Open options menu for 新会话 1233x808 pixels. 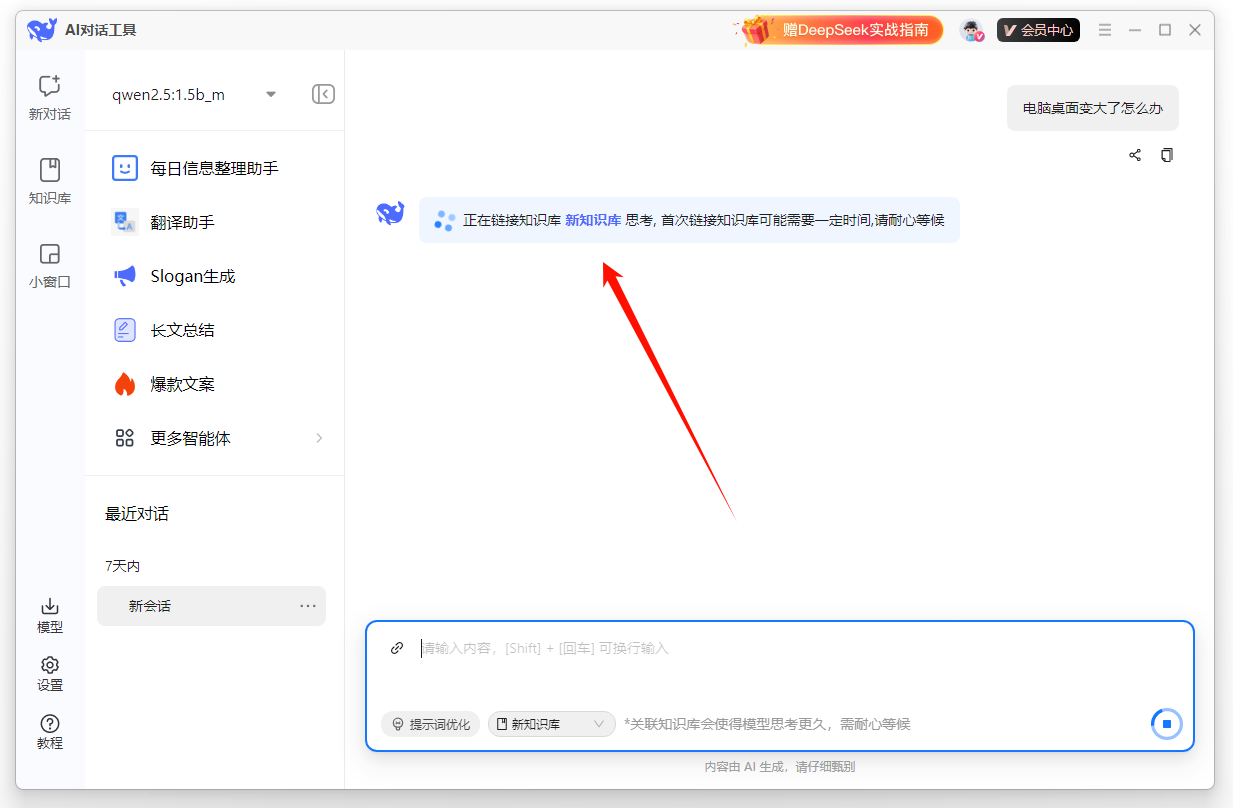tap(308, 606)
